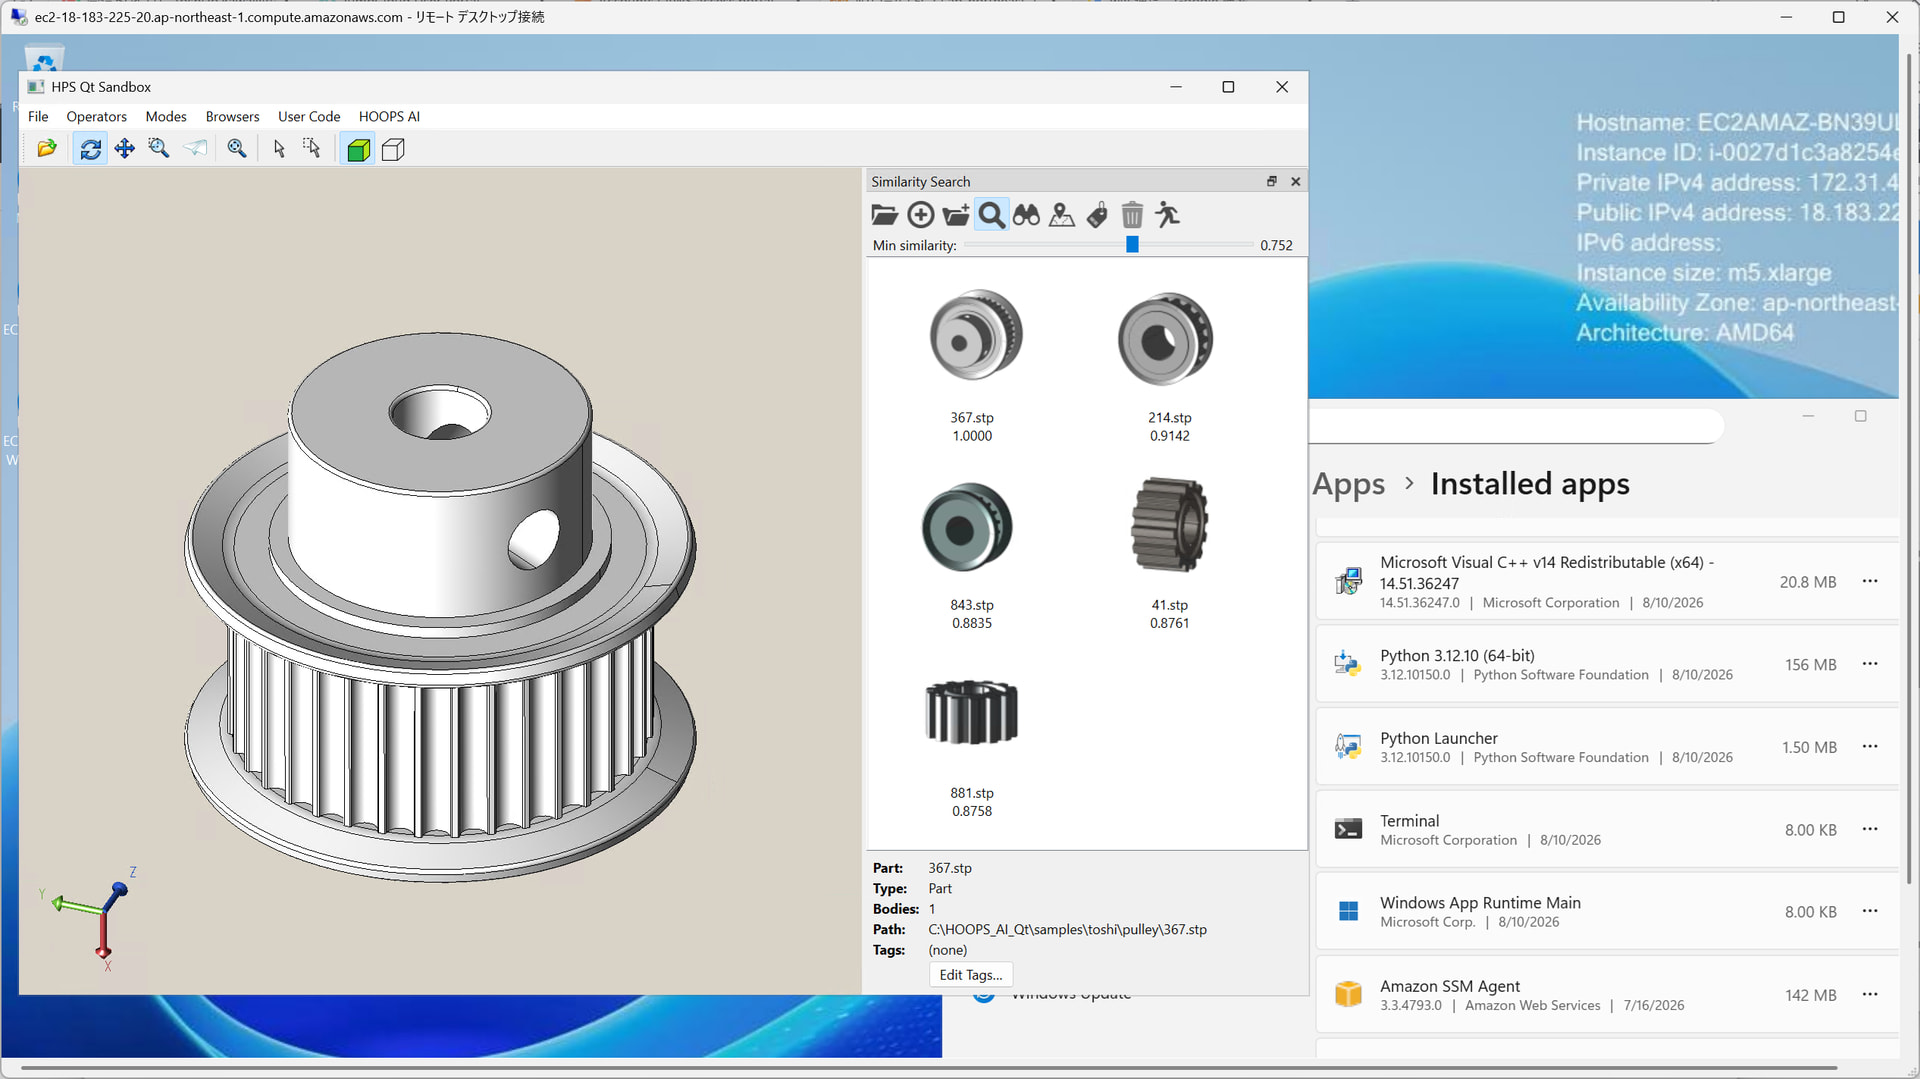1920x1079 pixels.
Task: Click the file path text for 367.stp
Action: pos(1067,930)
